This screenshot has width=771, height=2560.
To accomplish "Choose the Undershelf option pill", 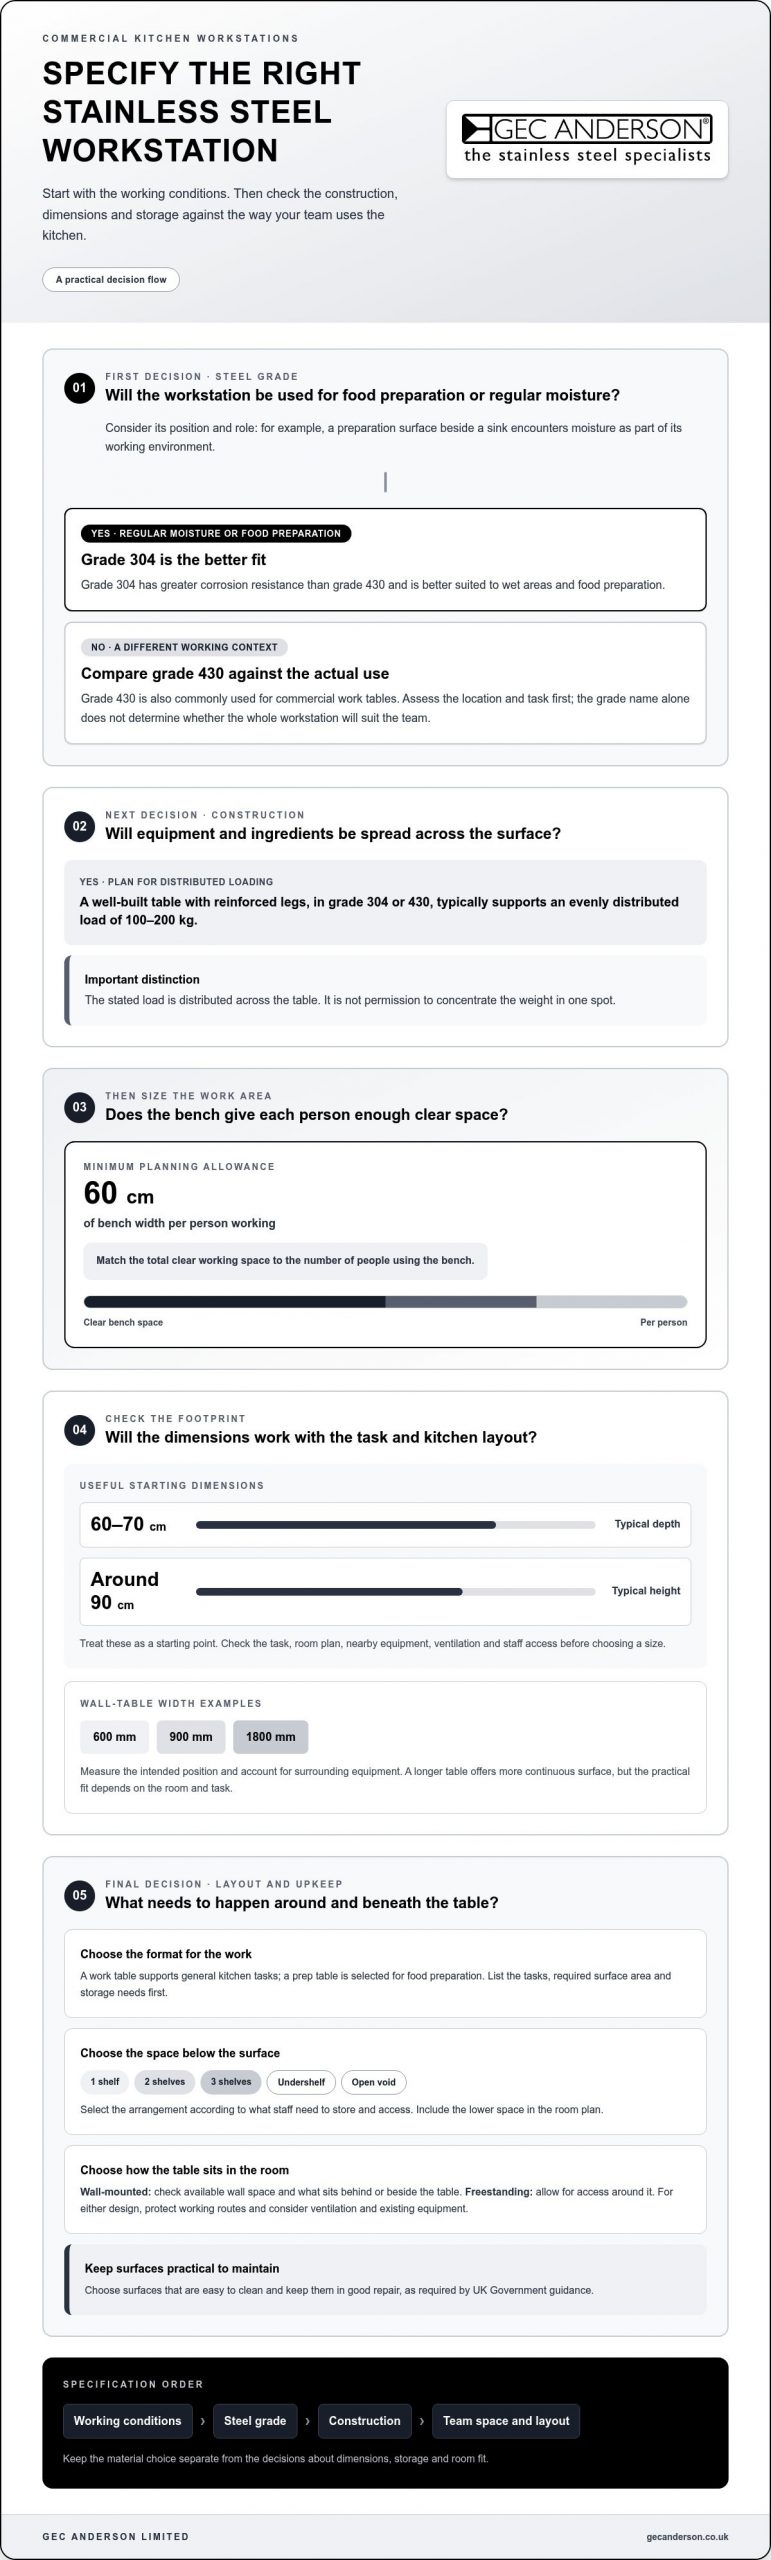I will coord(301,2082).
